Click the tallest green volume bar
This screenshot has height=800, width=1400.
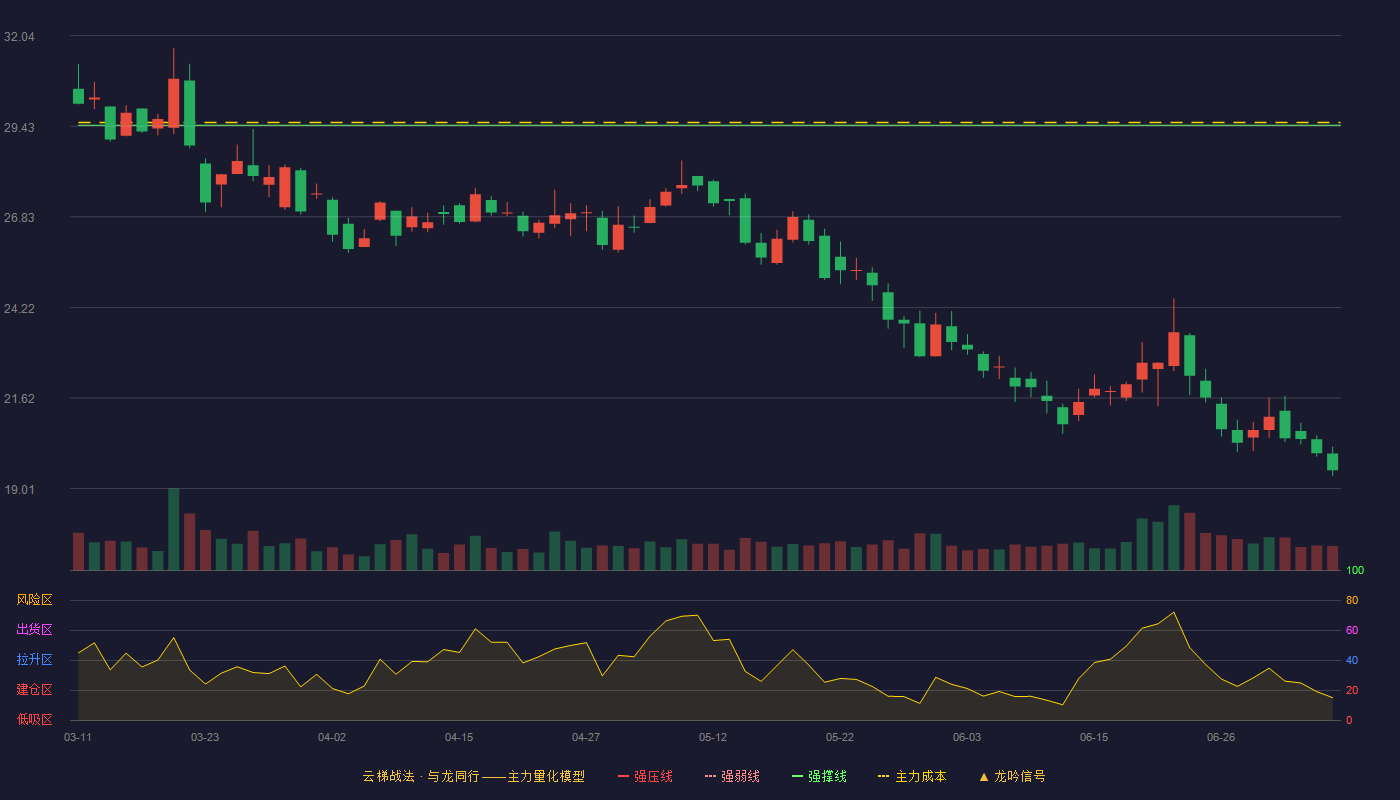coord(174,529)
